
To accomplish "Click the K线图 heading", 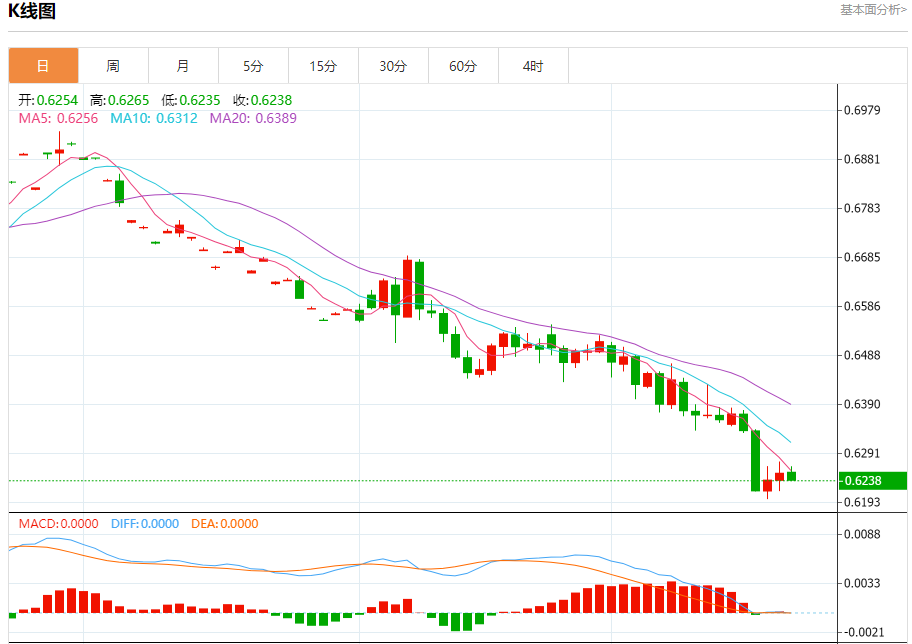I will [32, 11].
